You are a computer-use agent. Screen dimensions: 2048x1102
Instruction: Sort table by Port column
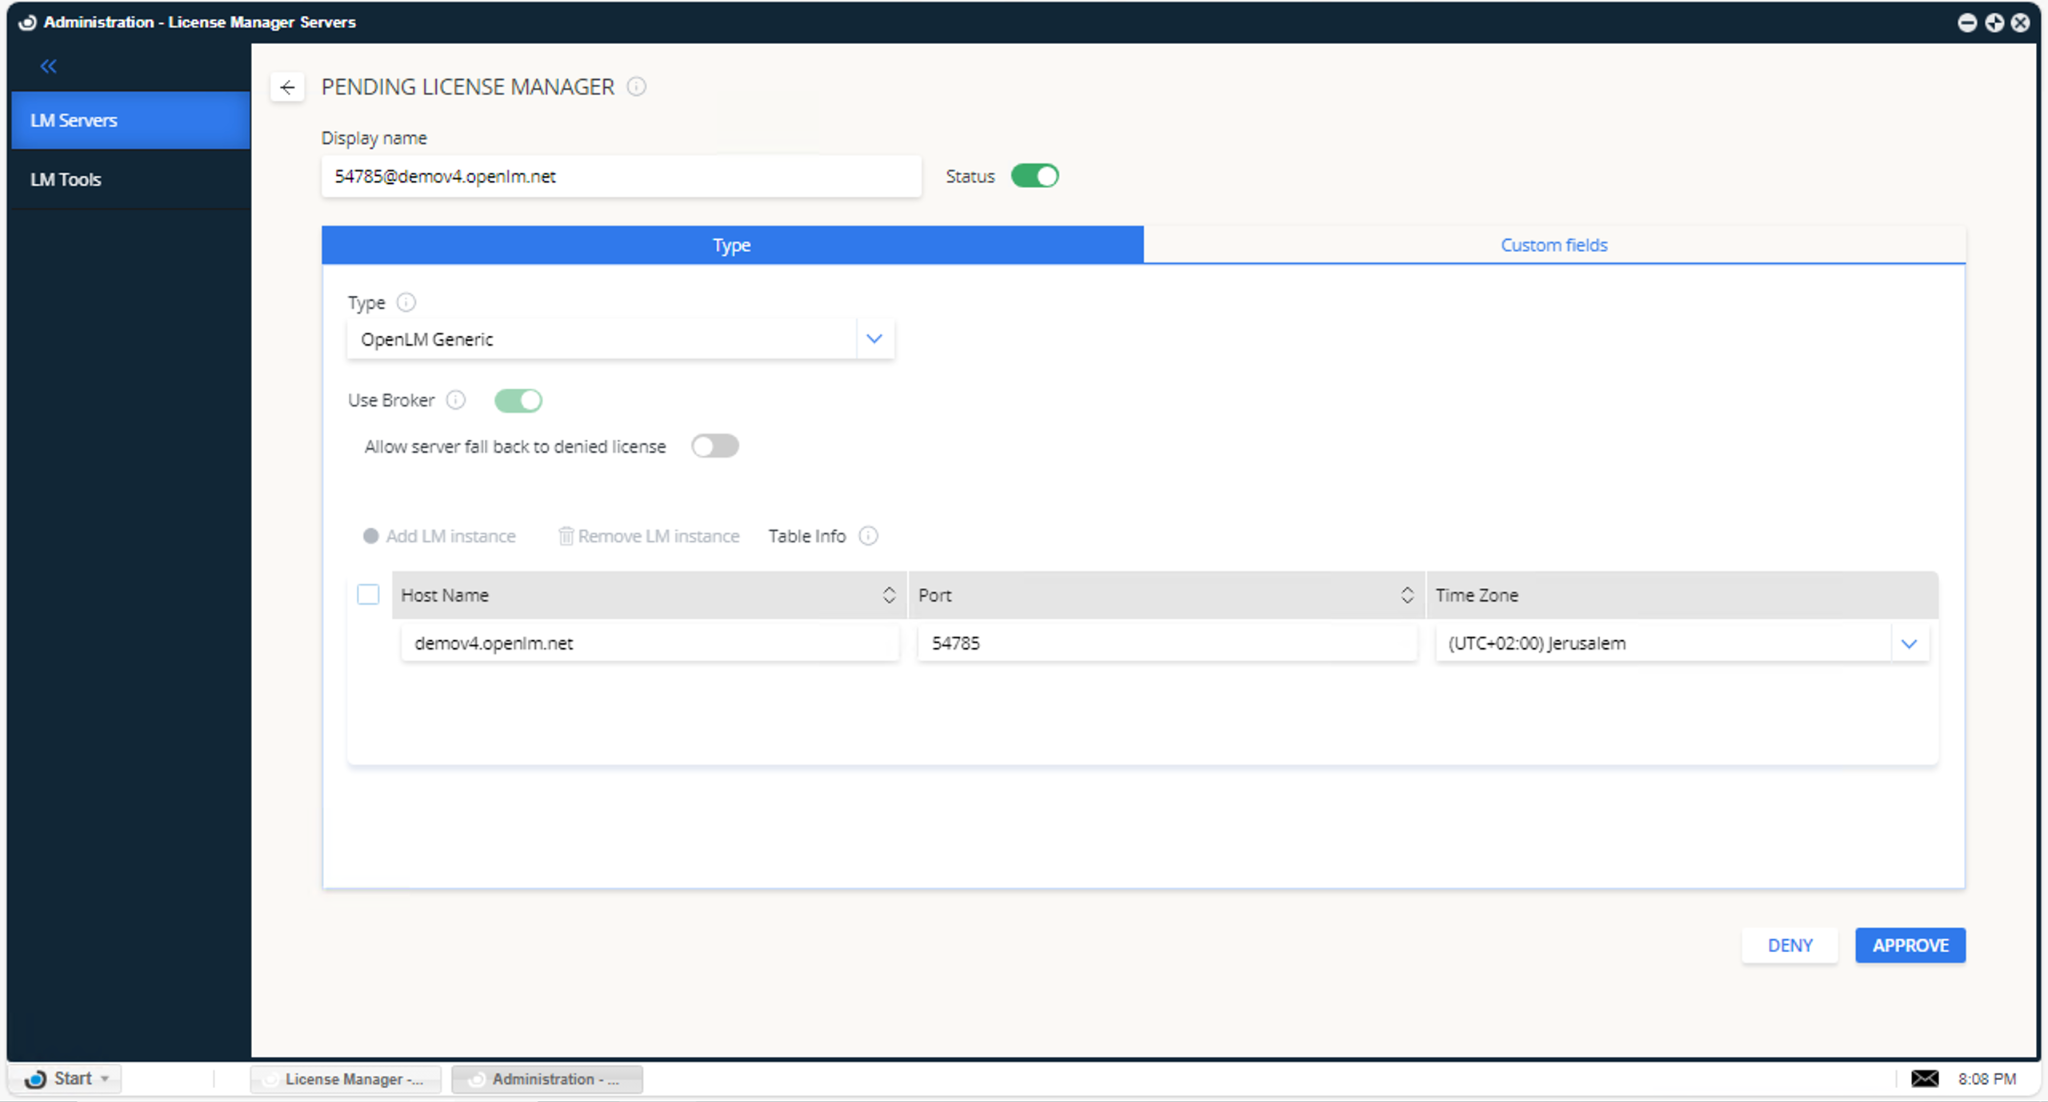[1406, 595]
